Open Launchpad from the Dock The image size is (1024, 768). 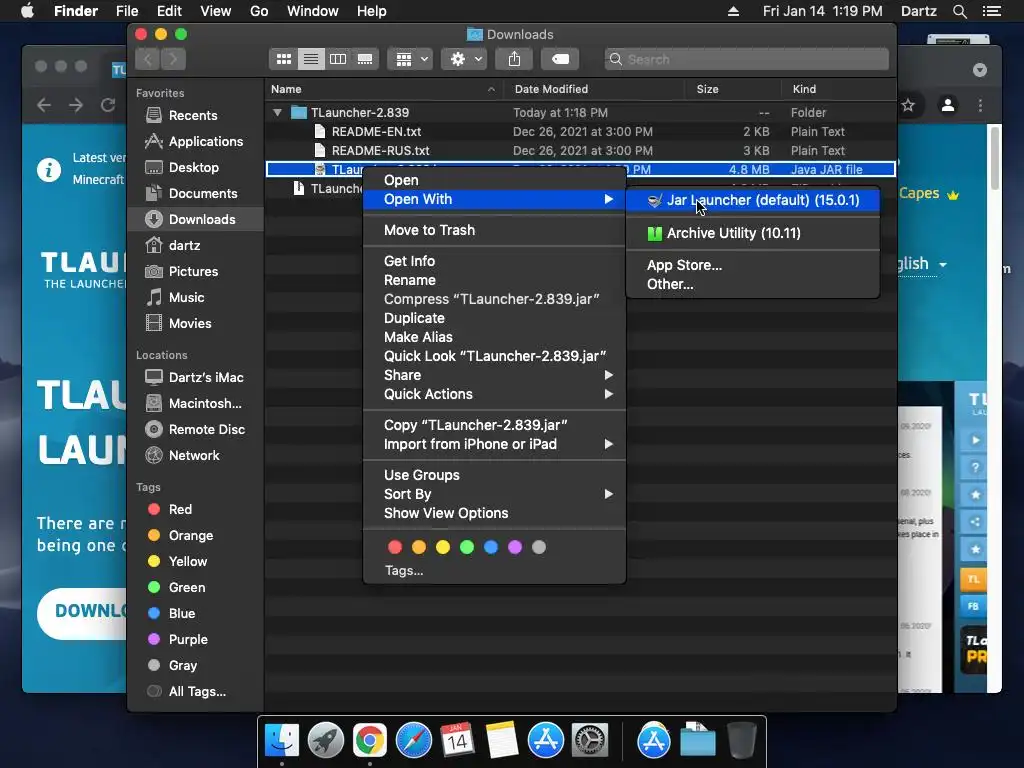[x=326, y=741]
